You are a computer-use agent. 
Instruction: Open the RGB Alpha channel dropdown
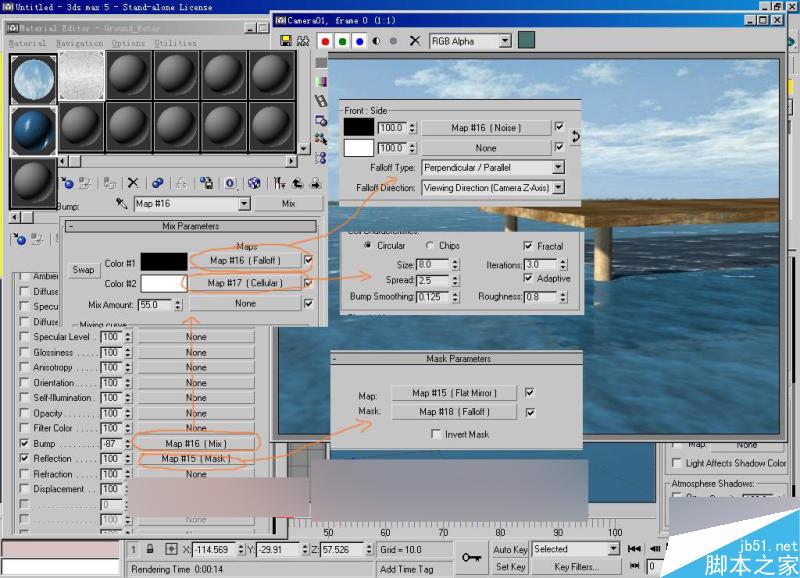coord(504,41)
